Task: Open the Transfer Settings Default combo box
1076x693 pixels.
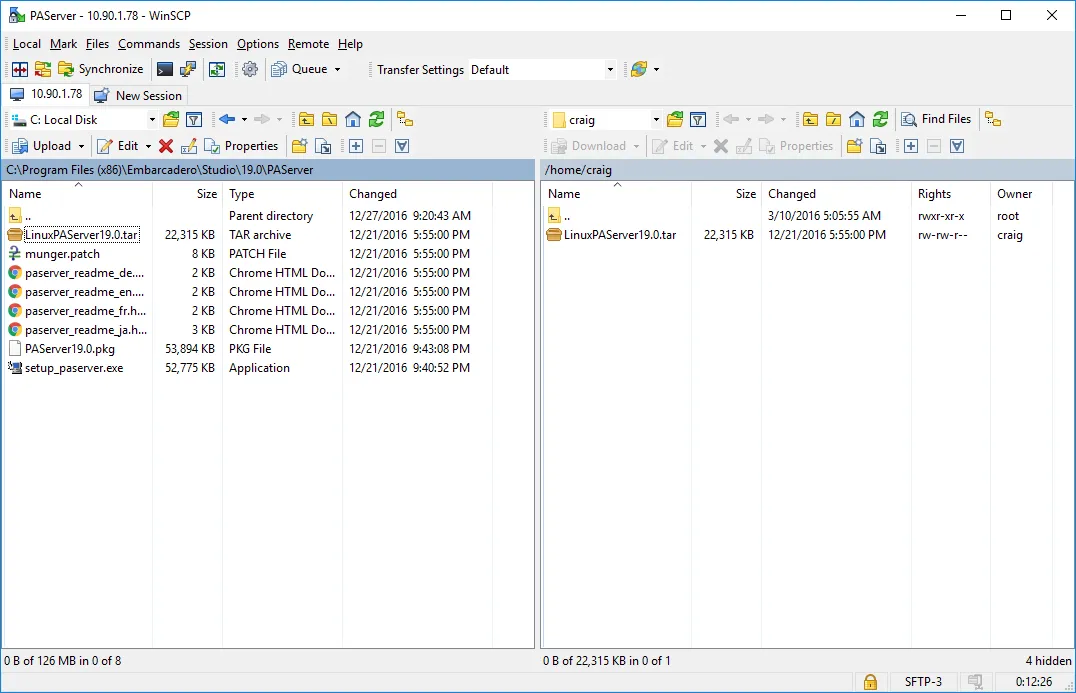Action: 542,69
